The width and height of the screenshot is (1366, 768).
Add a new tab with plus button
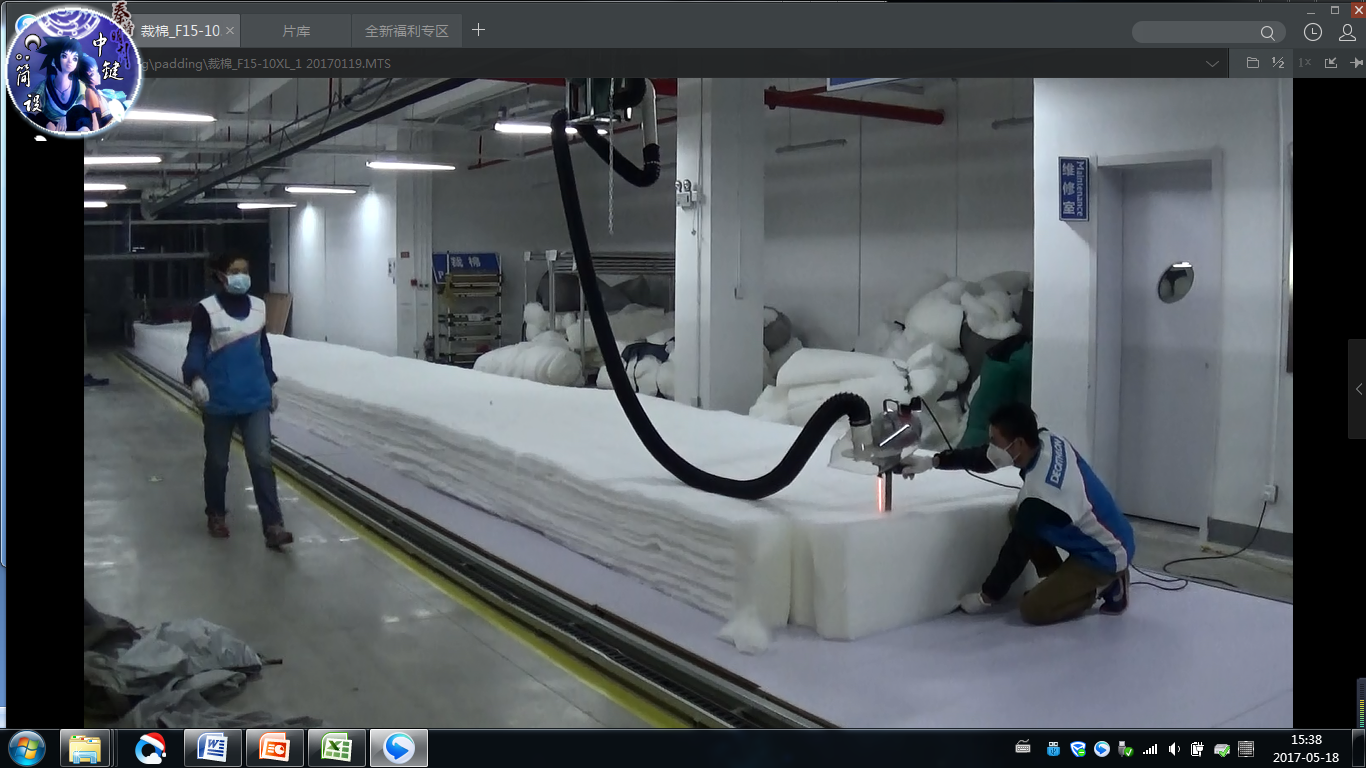coord(478,30)
